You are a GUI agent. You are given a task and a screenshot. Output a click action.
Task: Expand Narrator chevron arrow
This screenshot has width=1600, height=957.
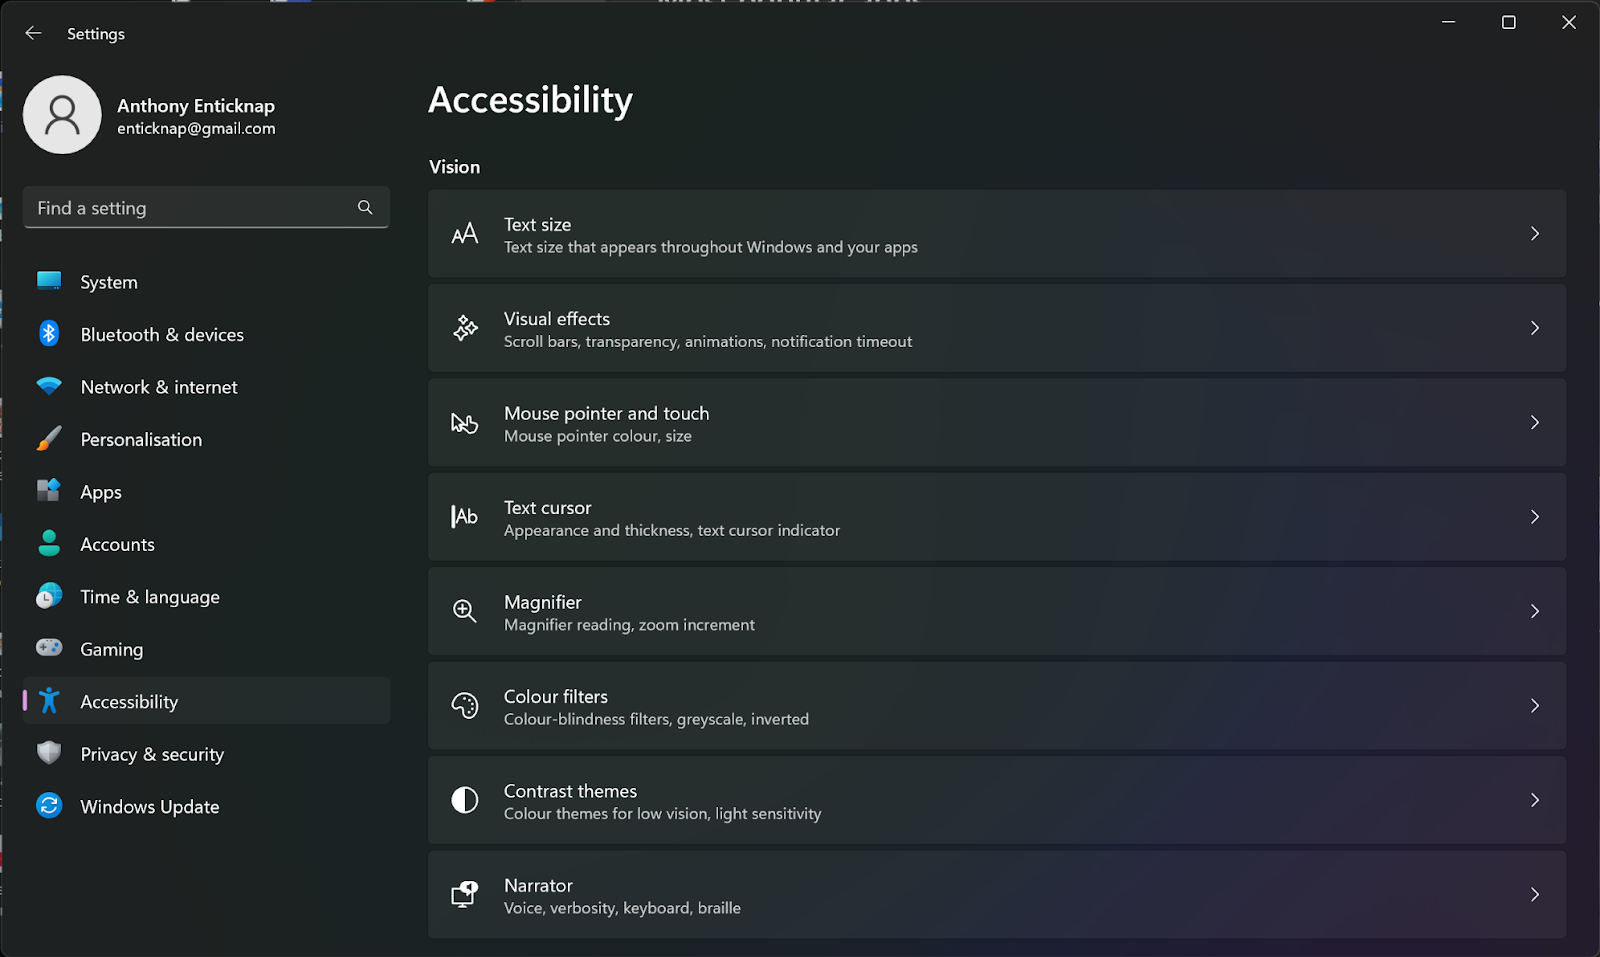tap(1535, 895)
